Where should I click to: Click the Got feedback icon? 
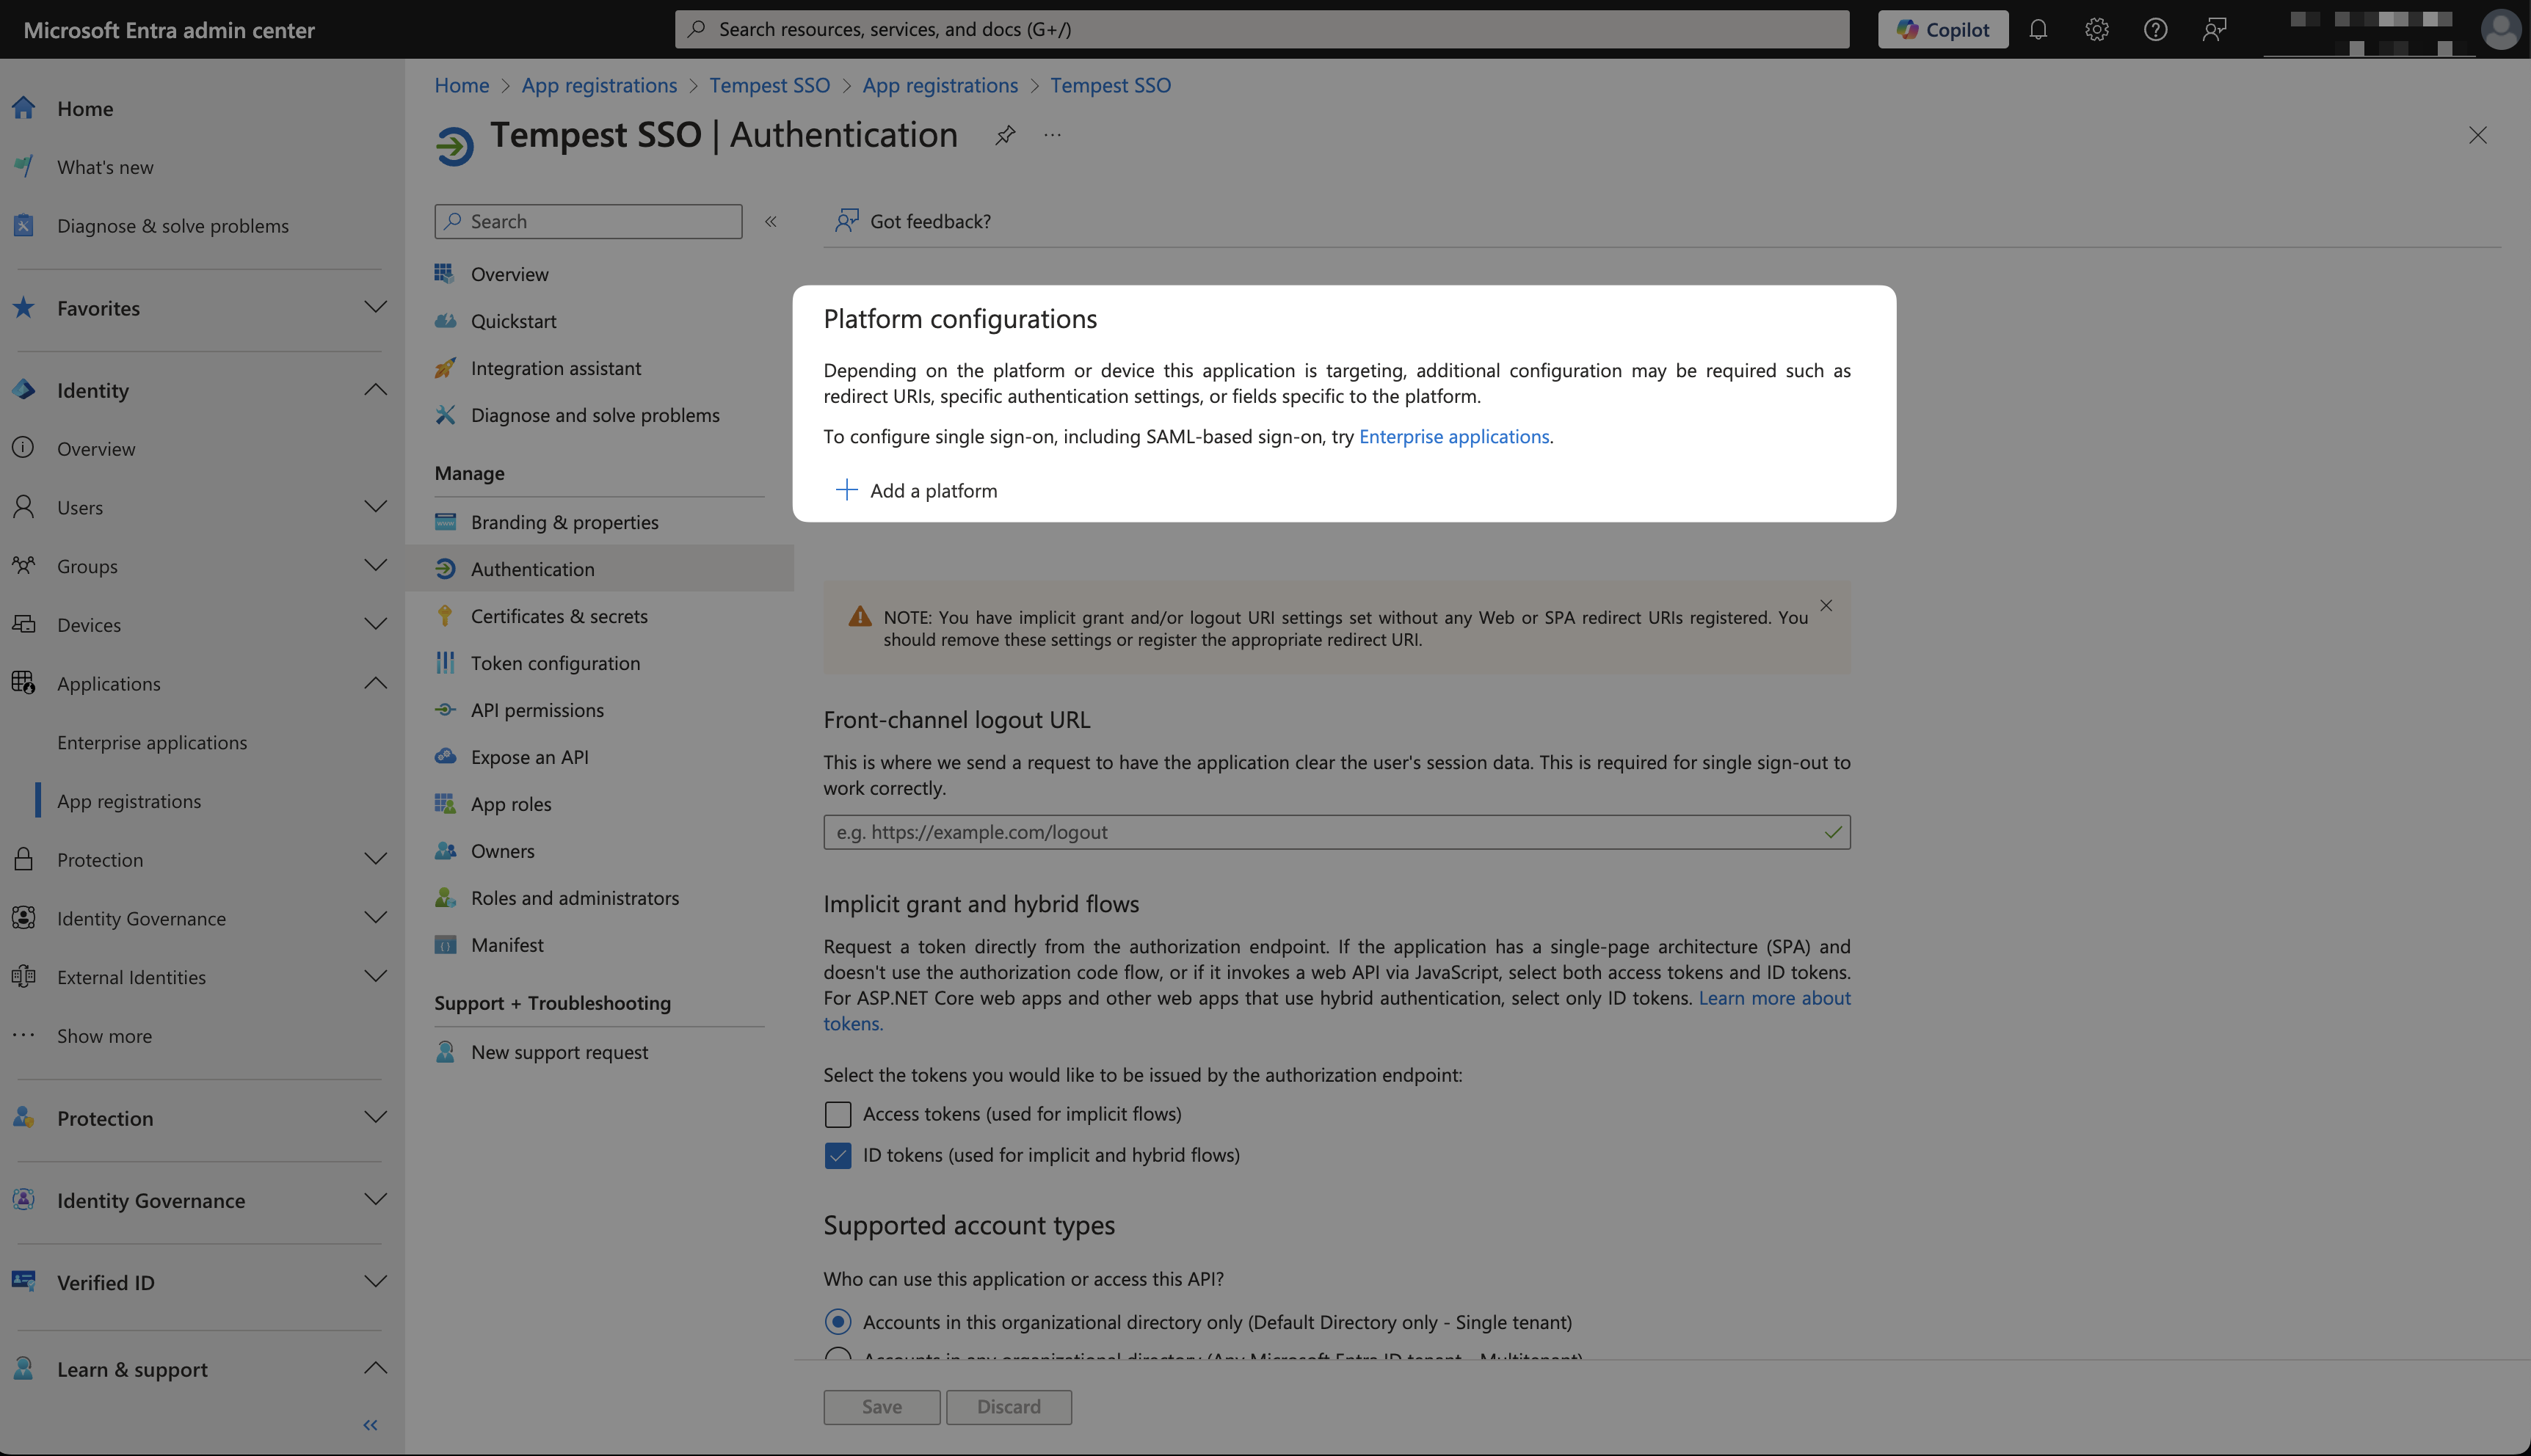tap(847, 221)
